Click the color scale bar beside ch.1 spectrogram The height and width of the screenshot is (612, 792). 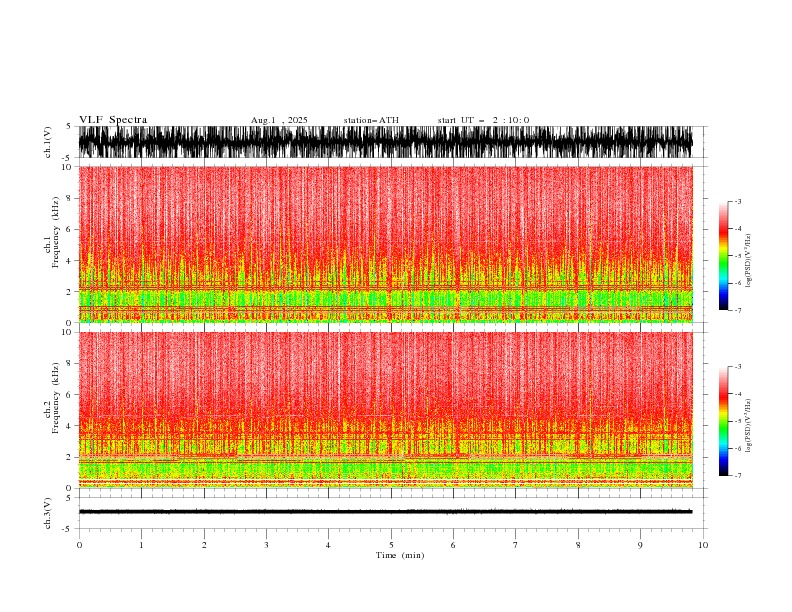pyautogui.click(x=723, y=256)
